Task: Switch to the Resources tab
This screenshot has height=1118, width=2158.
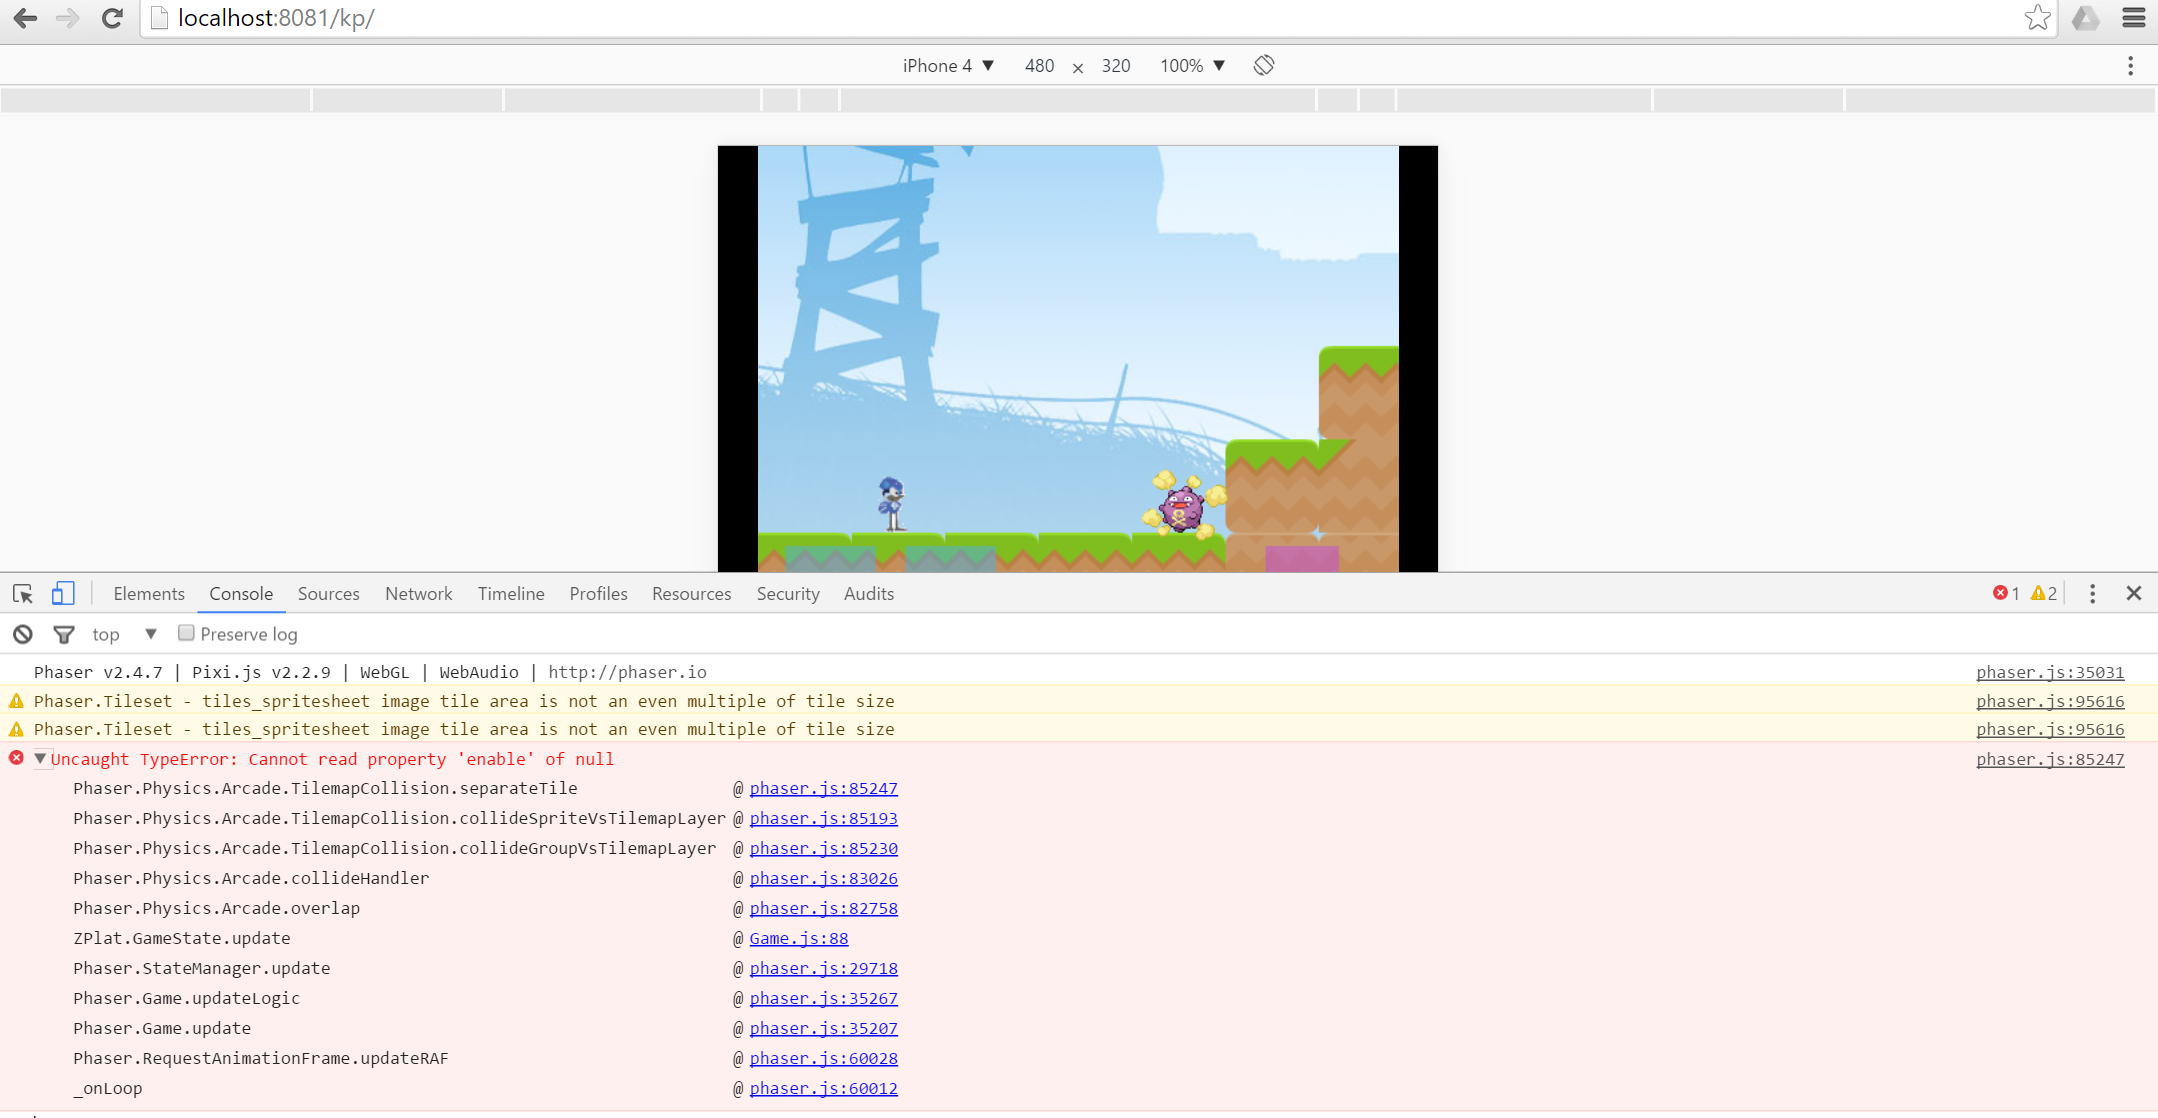Action: coord(691,594)
